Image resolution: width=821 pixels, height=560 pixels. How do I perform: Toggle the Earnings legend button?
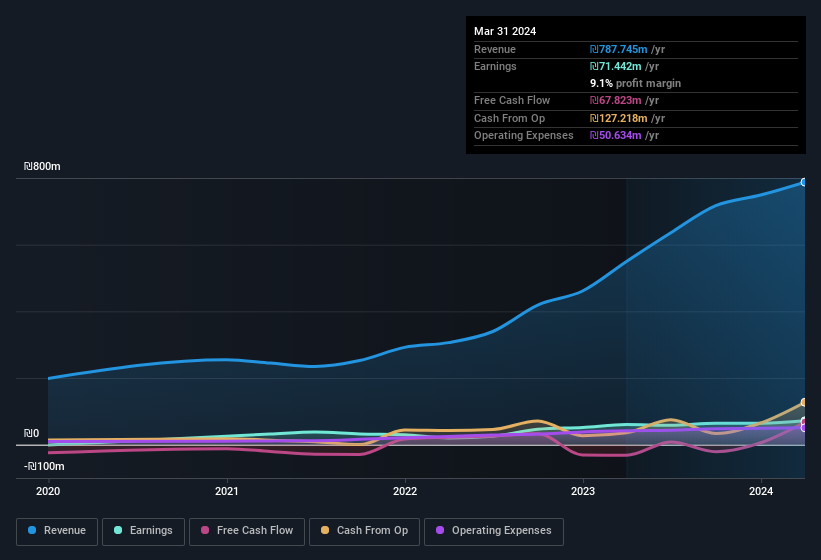(x=143, y=531)
